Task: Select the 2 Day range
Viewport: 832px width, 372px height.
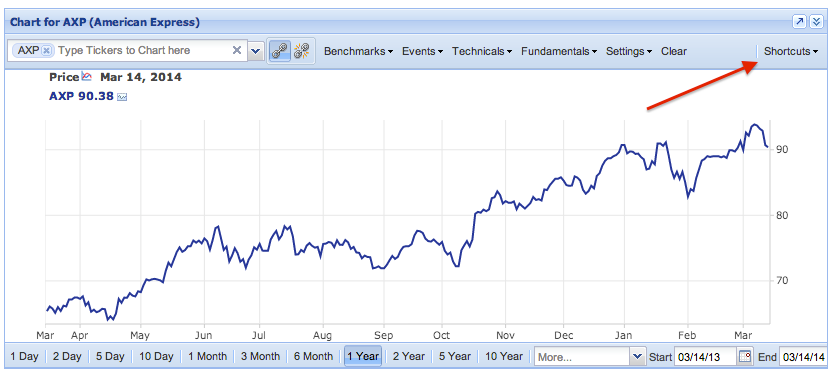Action: click(67, 357)
